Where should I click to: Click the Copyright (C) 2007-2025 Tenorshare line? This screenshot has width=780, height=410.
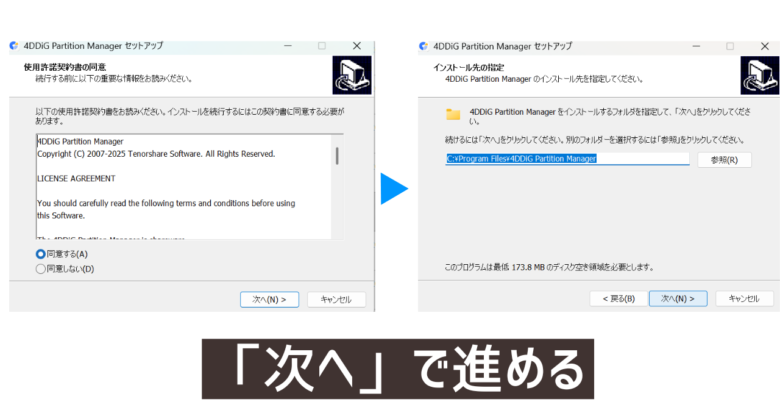click(156, 154)
